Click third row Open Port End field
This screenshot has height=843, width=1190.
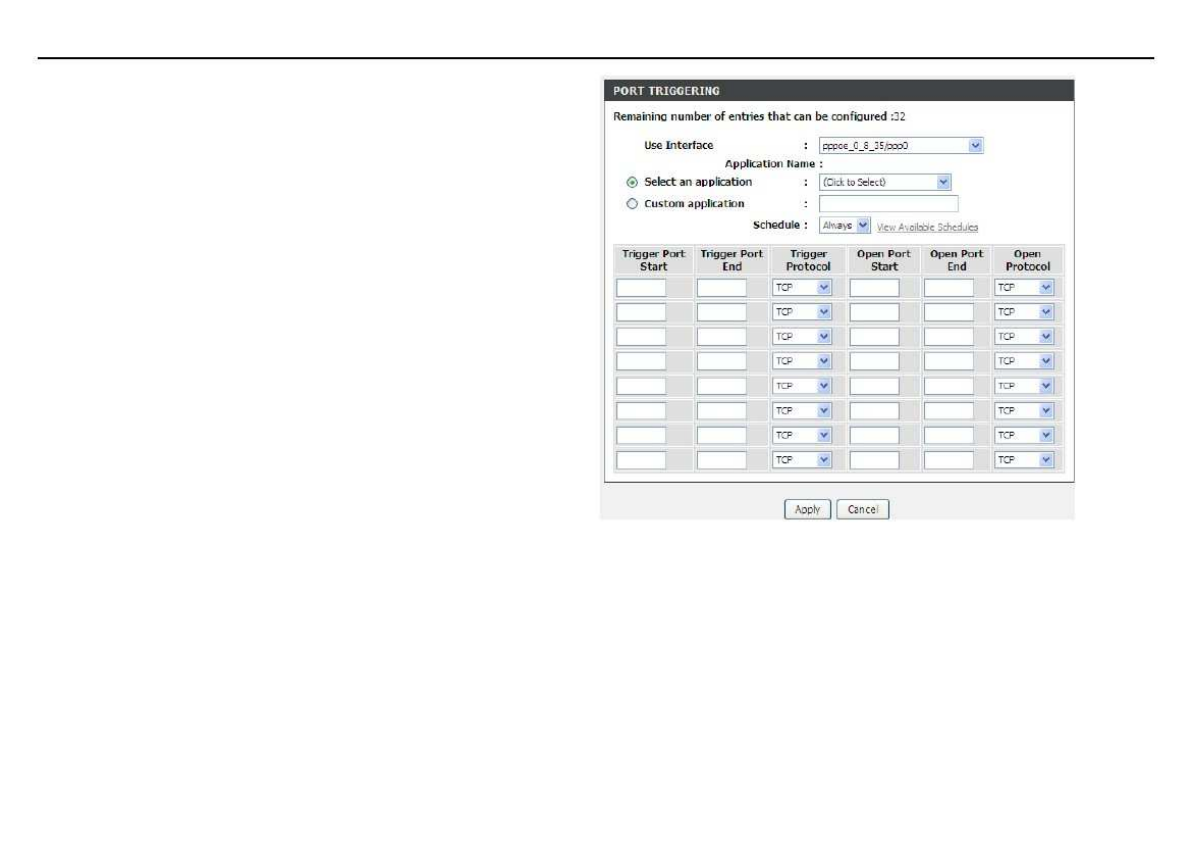pyautogui.click(x=949, y=336)
